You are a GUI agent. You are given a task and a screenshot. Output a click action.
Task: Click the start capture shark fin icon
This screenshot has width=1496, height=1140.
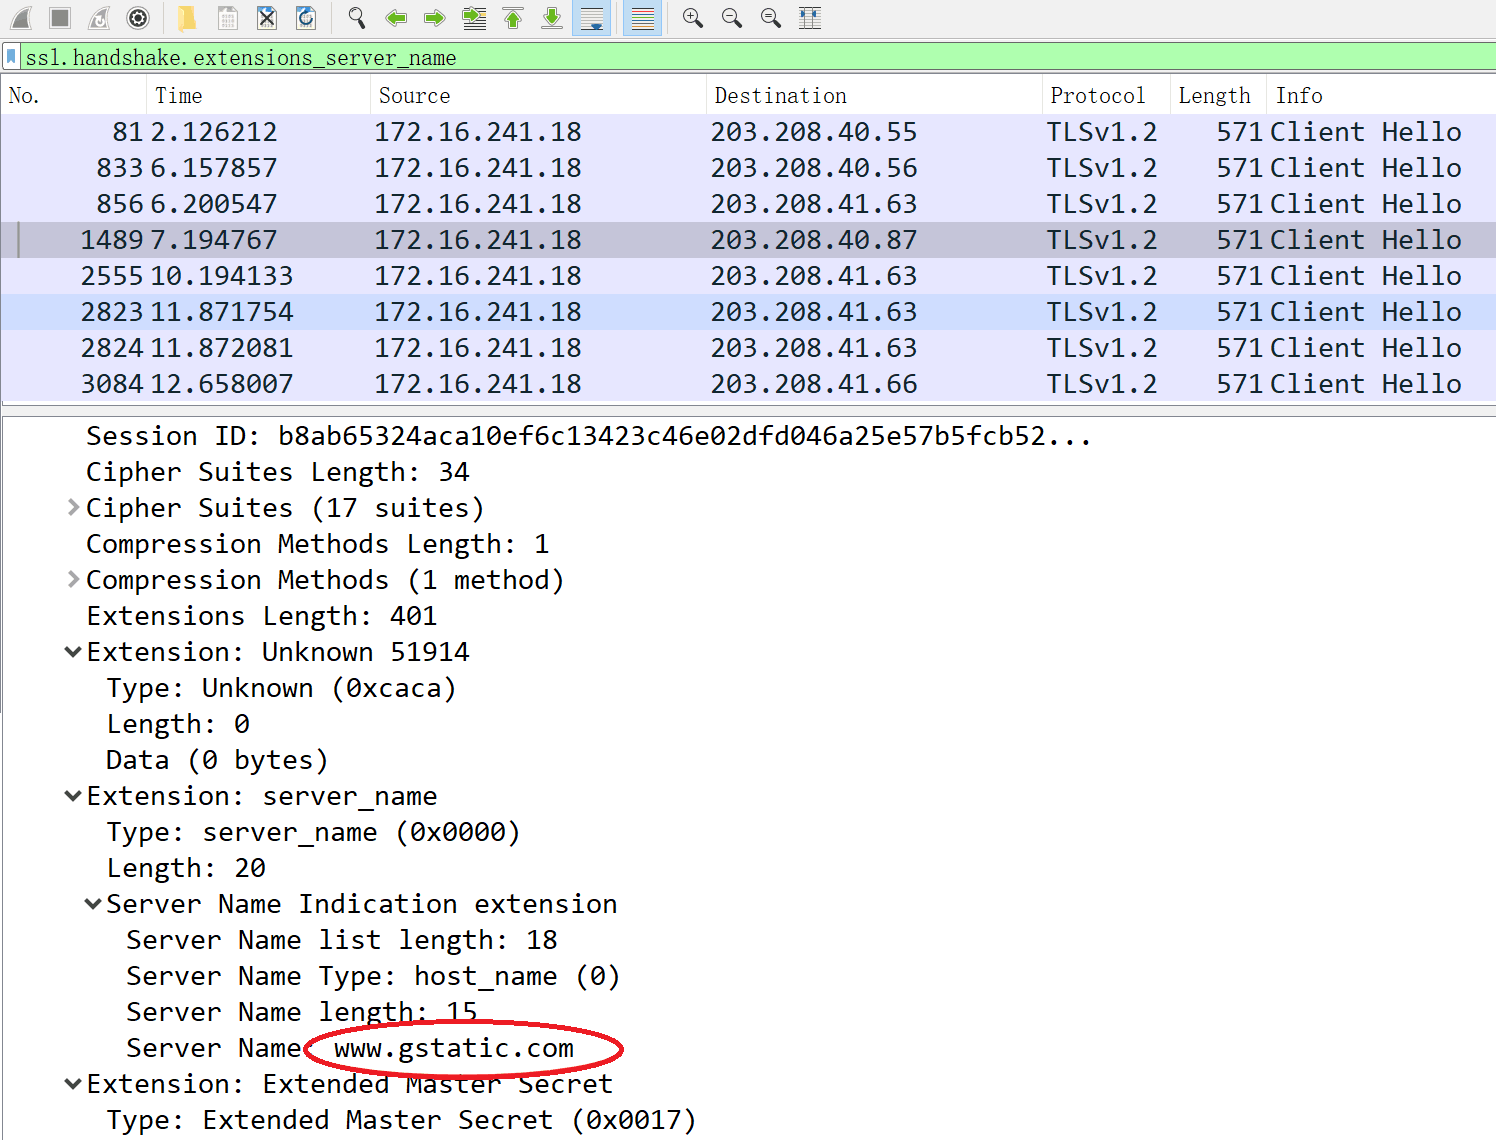click(x=21, y=18)
